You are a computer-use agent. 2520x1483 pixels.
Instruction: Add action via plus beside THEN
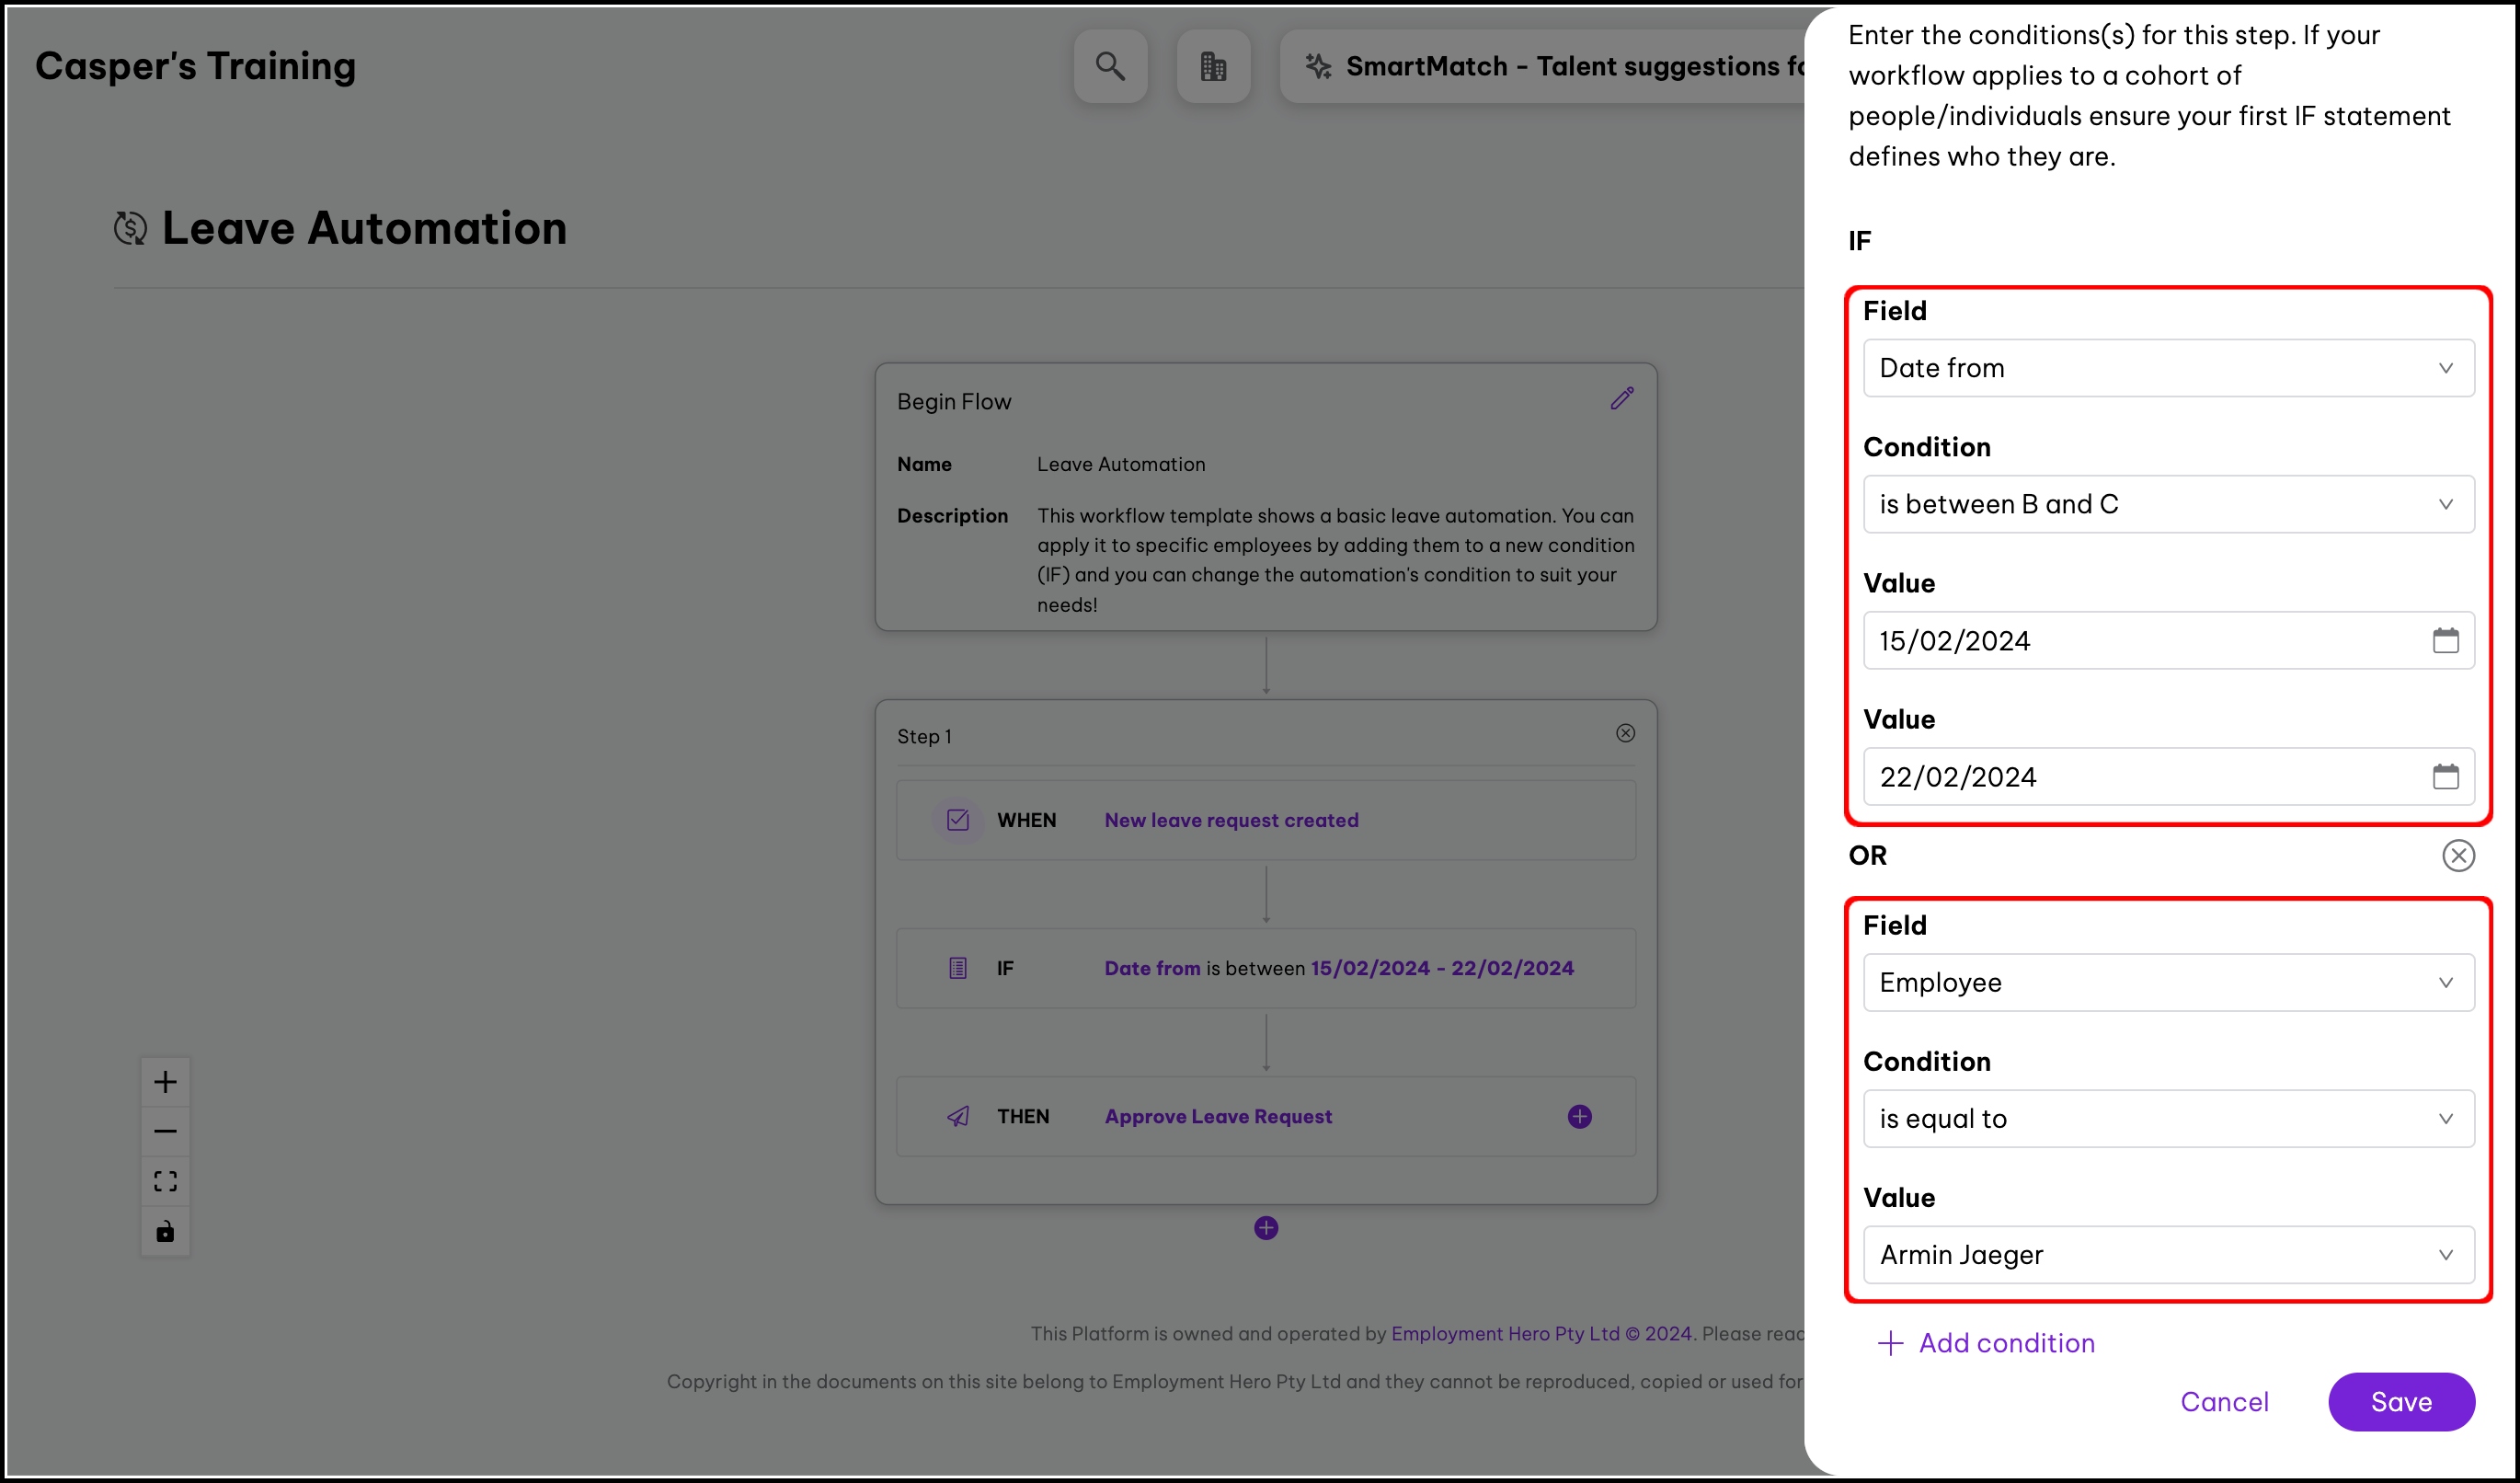tap(1579, 1117)
